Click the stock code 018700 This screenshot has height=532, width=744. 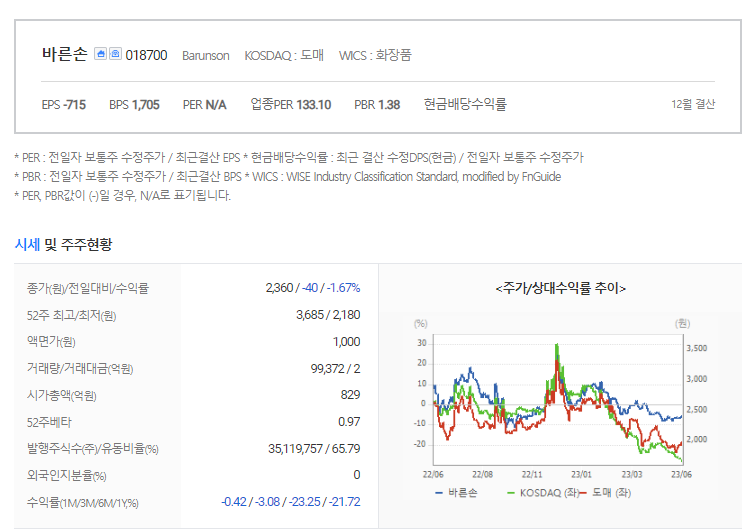click(146, 55)
